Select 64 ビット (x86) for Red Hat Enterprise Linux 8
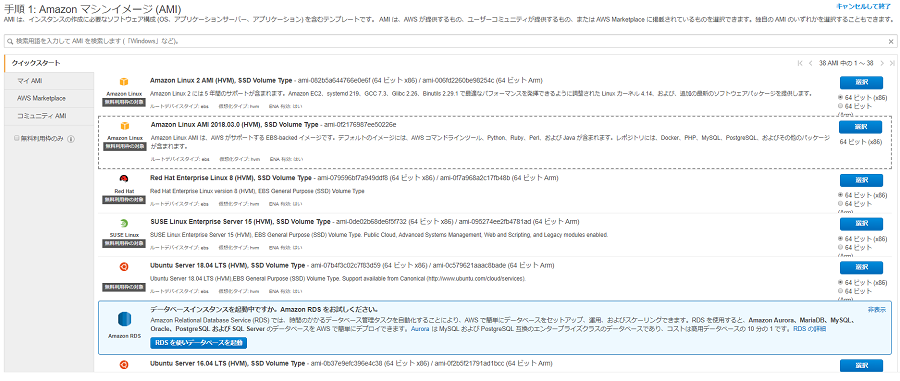This screenshot has height=381, width=900. pyautogui.click(x=841, y=195)
